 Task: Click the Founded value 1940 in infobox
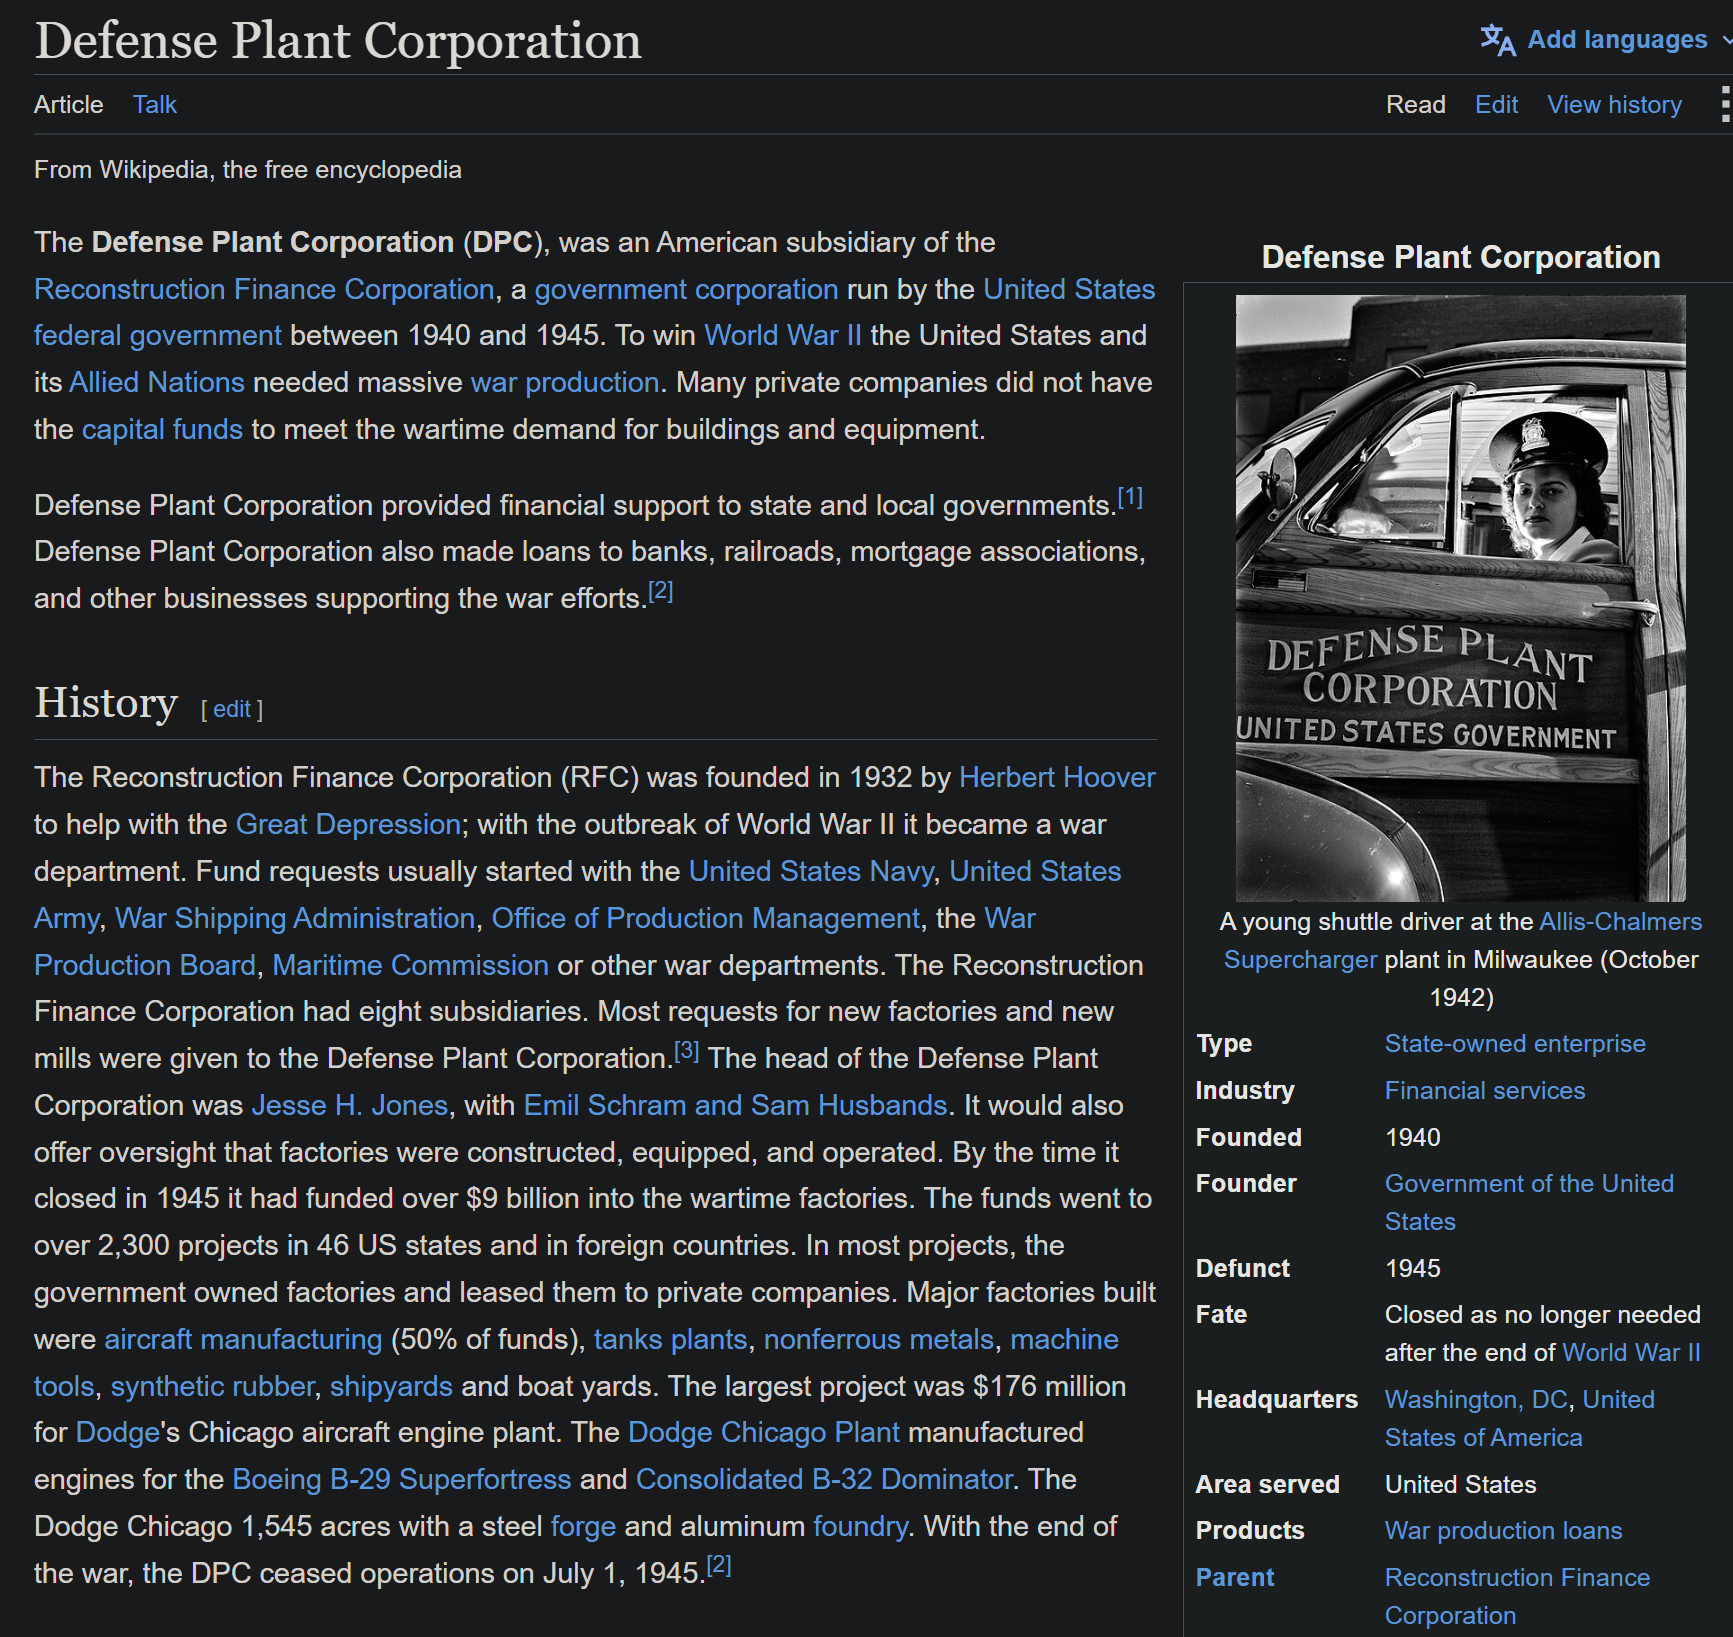(x=1412, y=1137)
